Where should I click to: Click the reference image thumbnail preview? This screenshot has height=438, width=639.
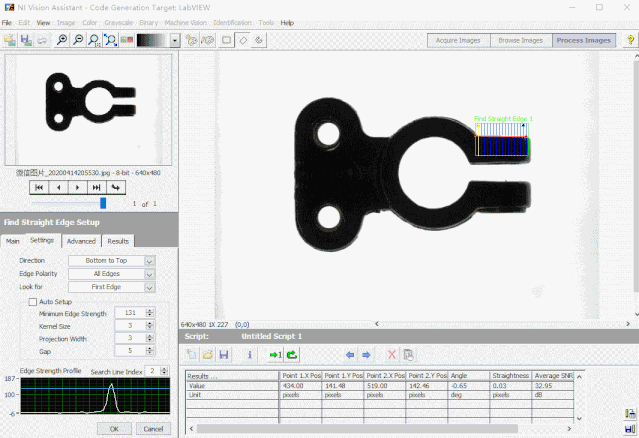pos(88,110)
